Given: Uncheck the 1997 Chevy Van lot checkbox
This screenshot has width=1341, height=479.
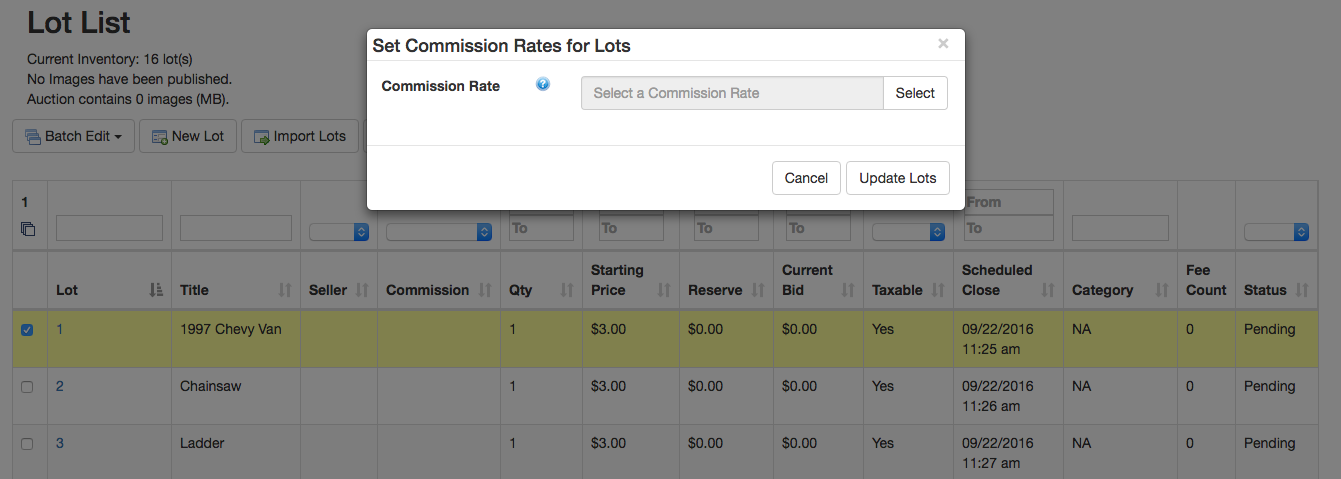Looking at the screenshot, I should point(27,330).
